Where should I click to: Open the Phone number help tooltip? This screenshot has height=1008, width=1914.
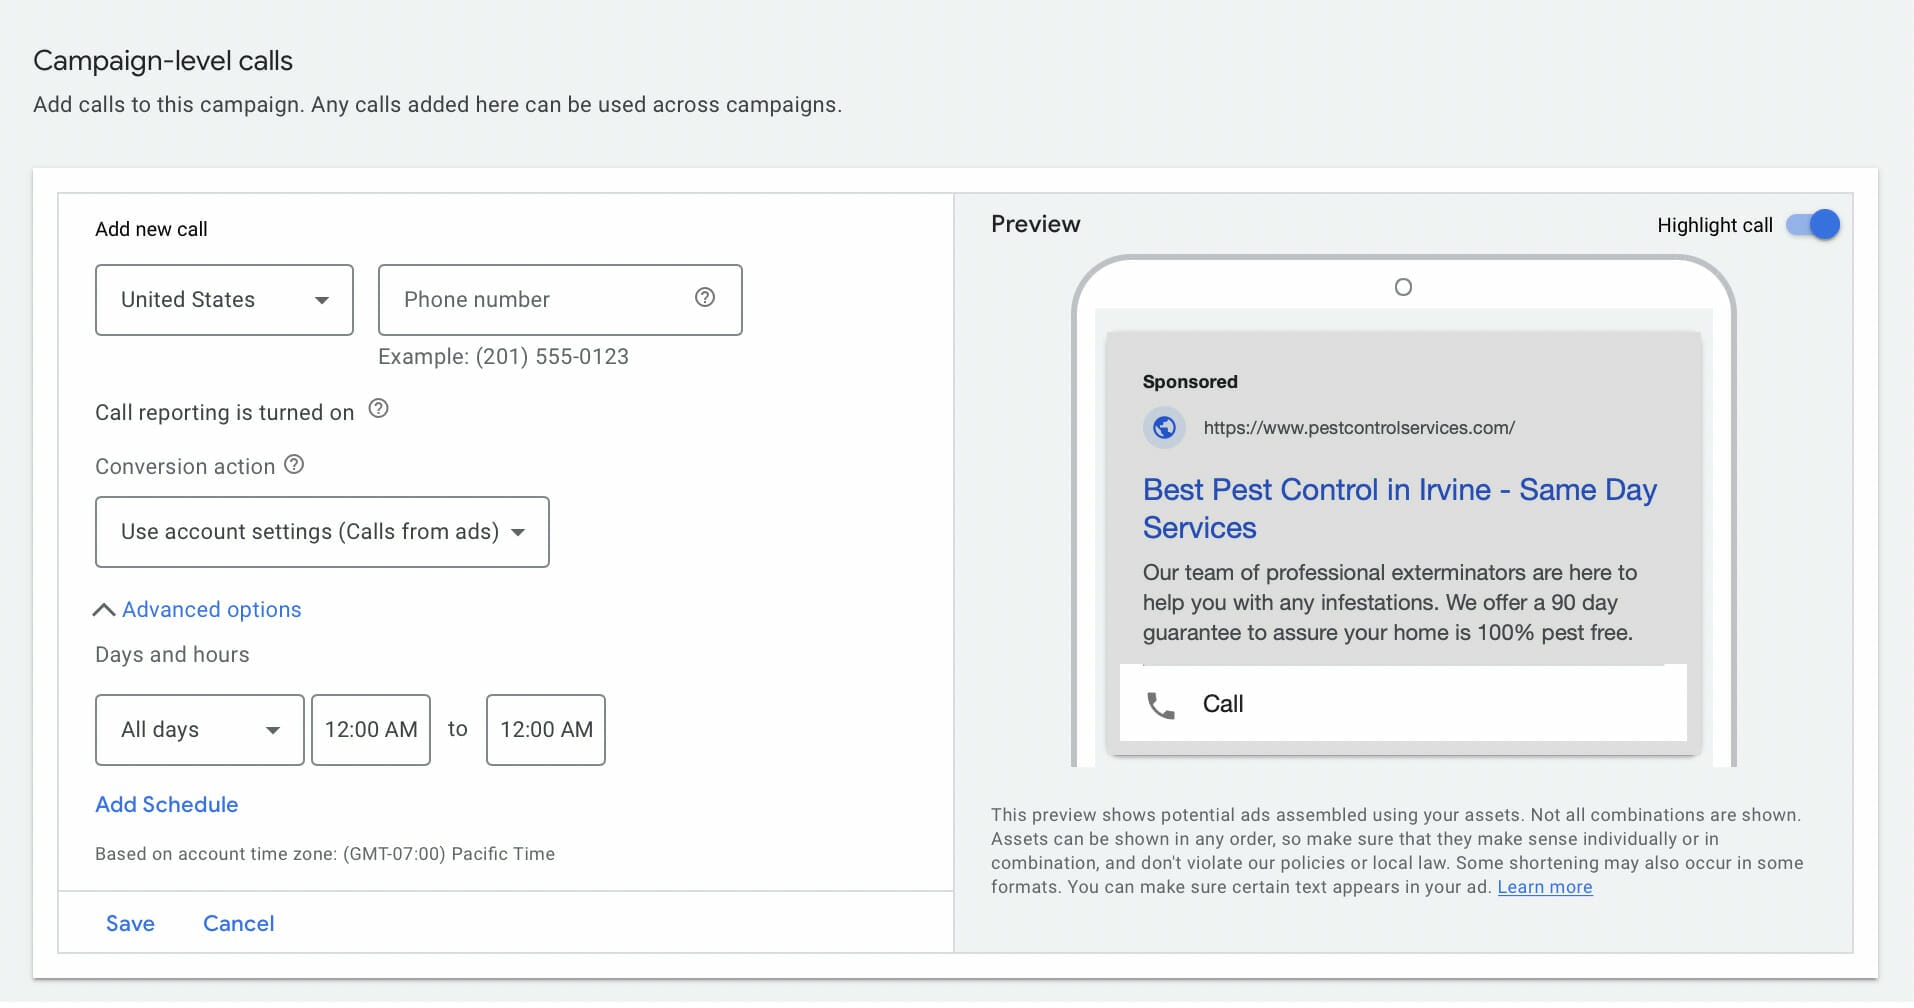[x=704, y=297]
